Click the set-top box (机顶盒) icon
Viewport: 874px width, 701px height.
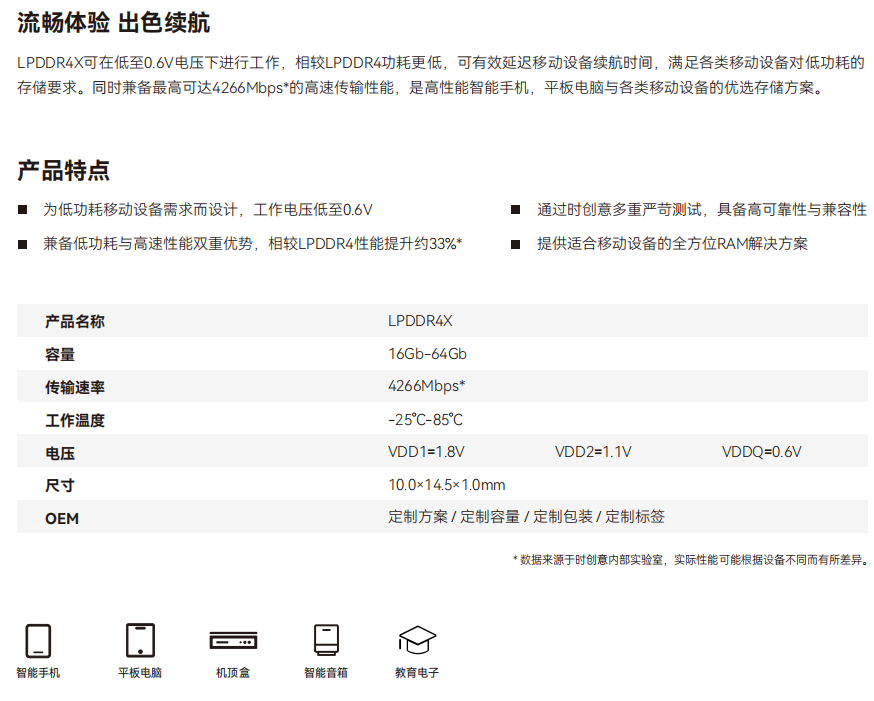tap(233, 641)
